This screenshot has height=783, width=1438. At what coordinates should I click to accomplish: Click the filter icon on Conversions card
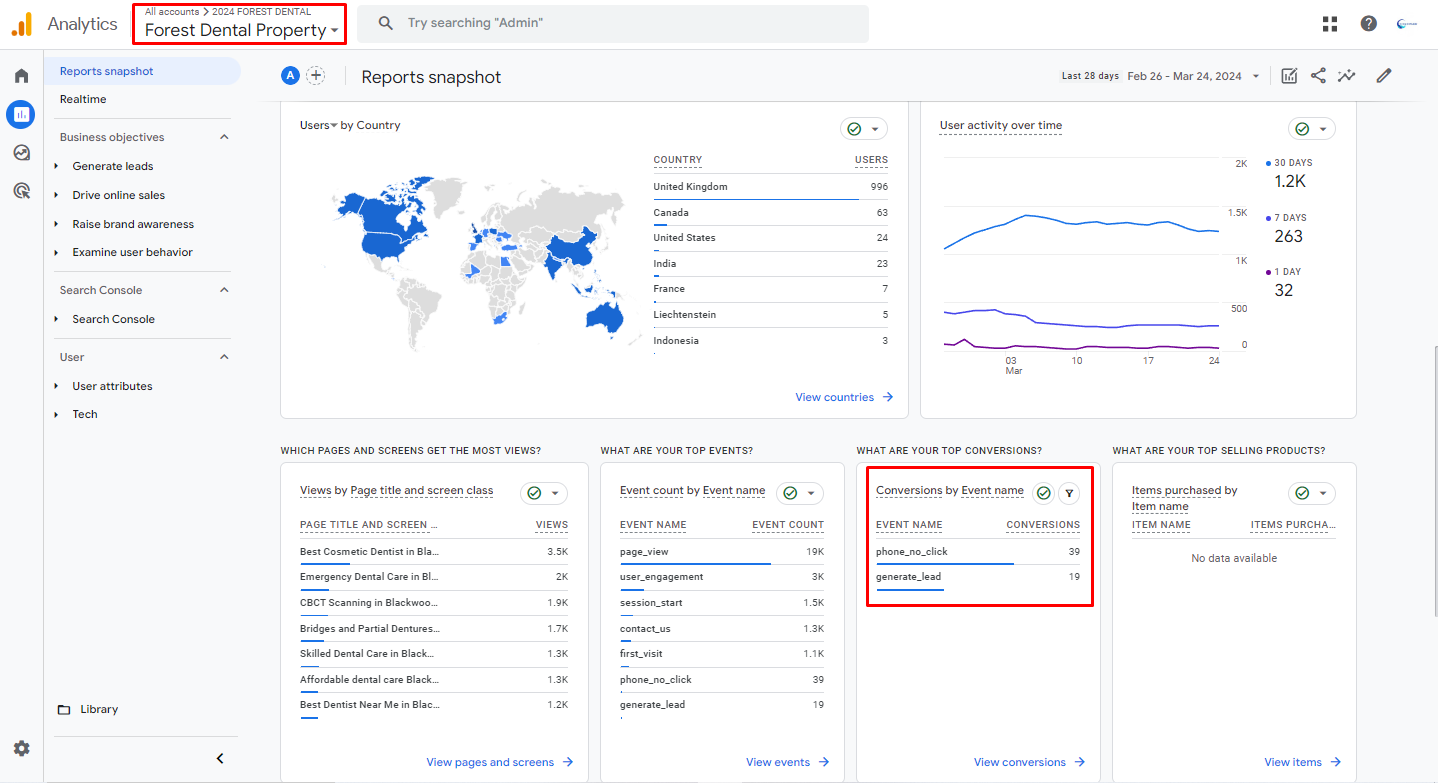tap(1069, 493)
